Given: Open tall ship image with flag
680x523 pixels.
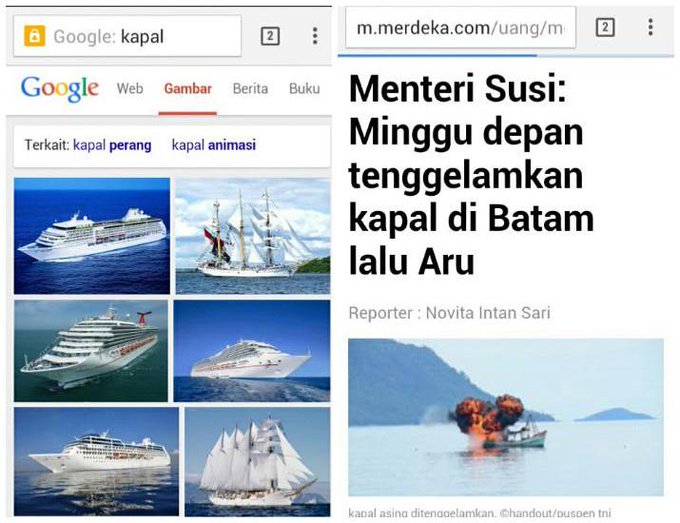Looking at the screenshot, I should (x=253, y=236).
